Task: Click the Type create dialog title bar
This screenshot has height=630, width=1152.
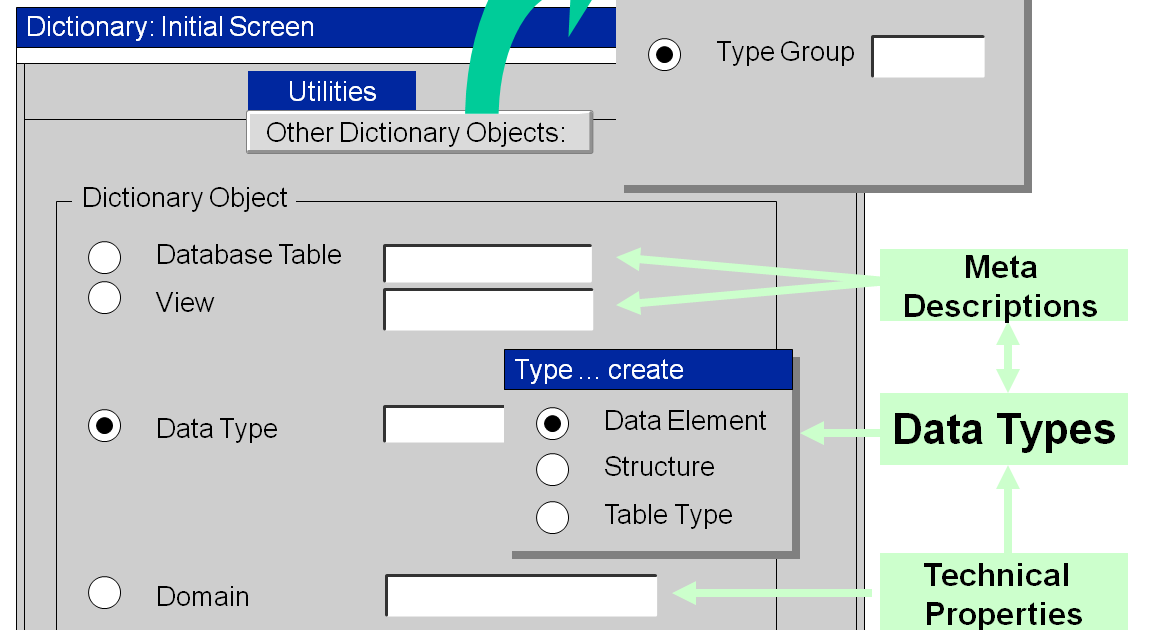Action: (647, 369)
